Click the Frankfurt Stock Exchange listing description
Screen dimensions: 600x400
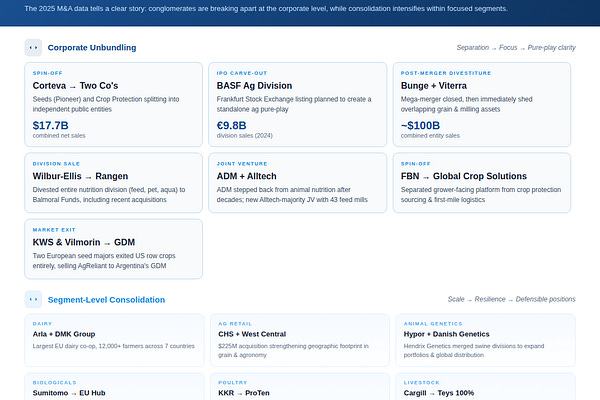(294, 104)
